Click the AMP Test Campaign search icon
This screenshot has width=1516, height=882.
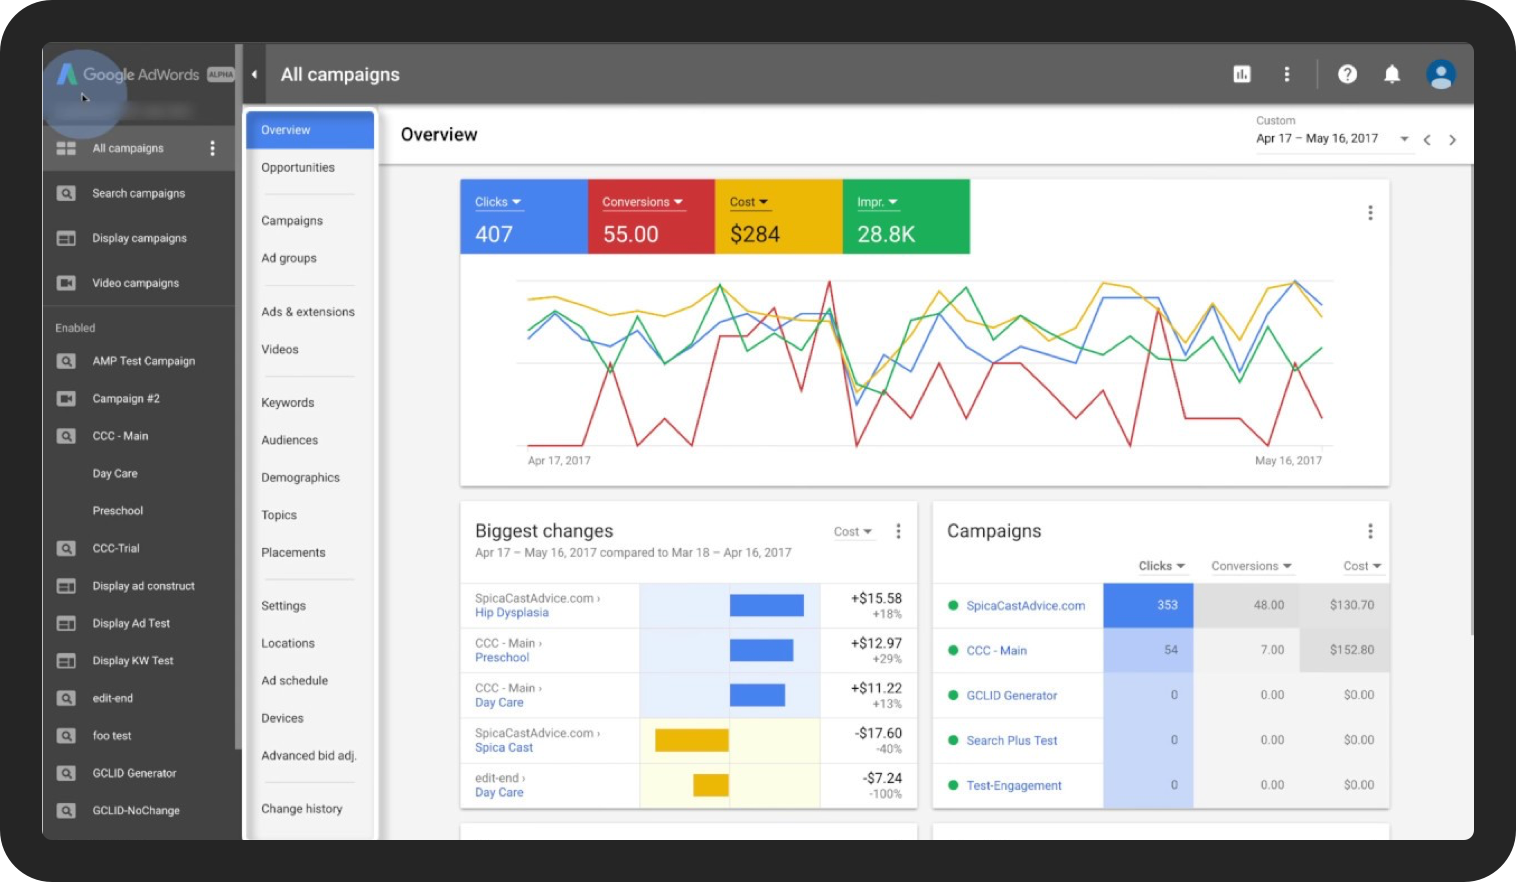66,361
